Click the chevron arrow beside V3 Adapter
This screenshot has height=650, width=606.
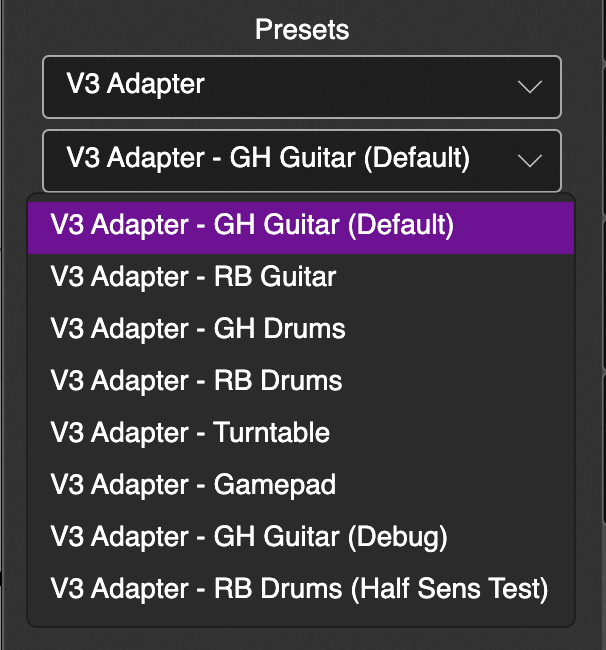point(529,87)
